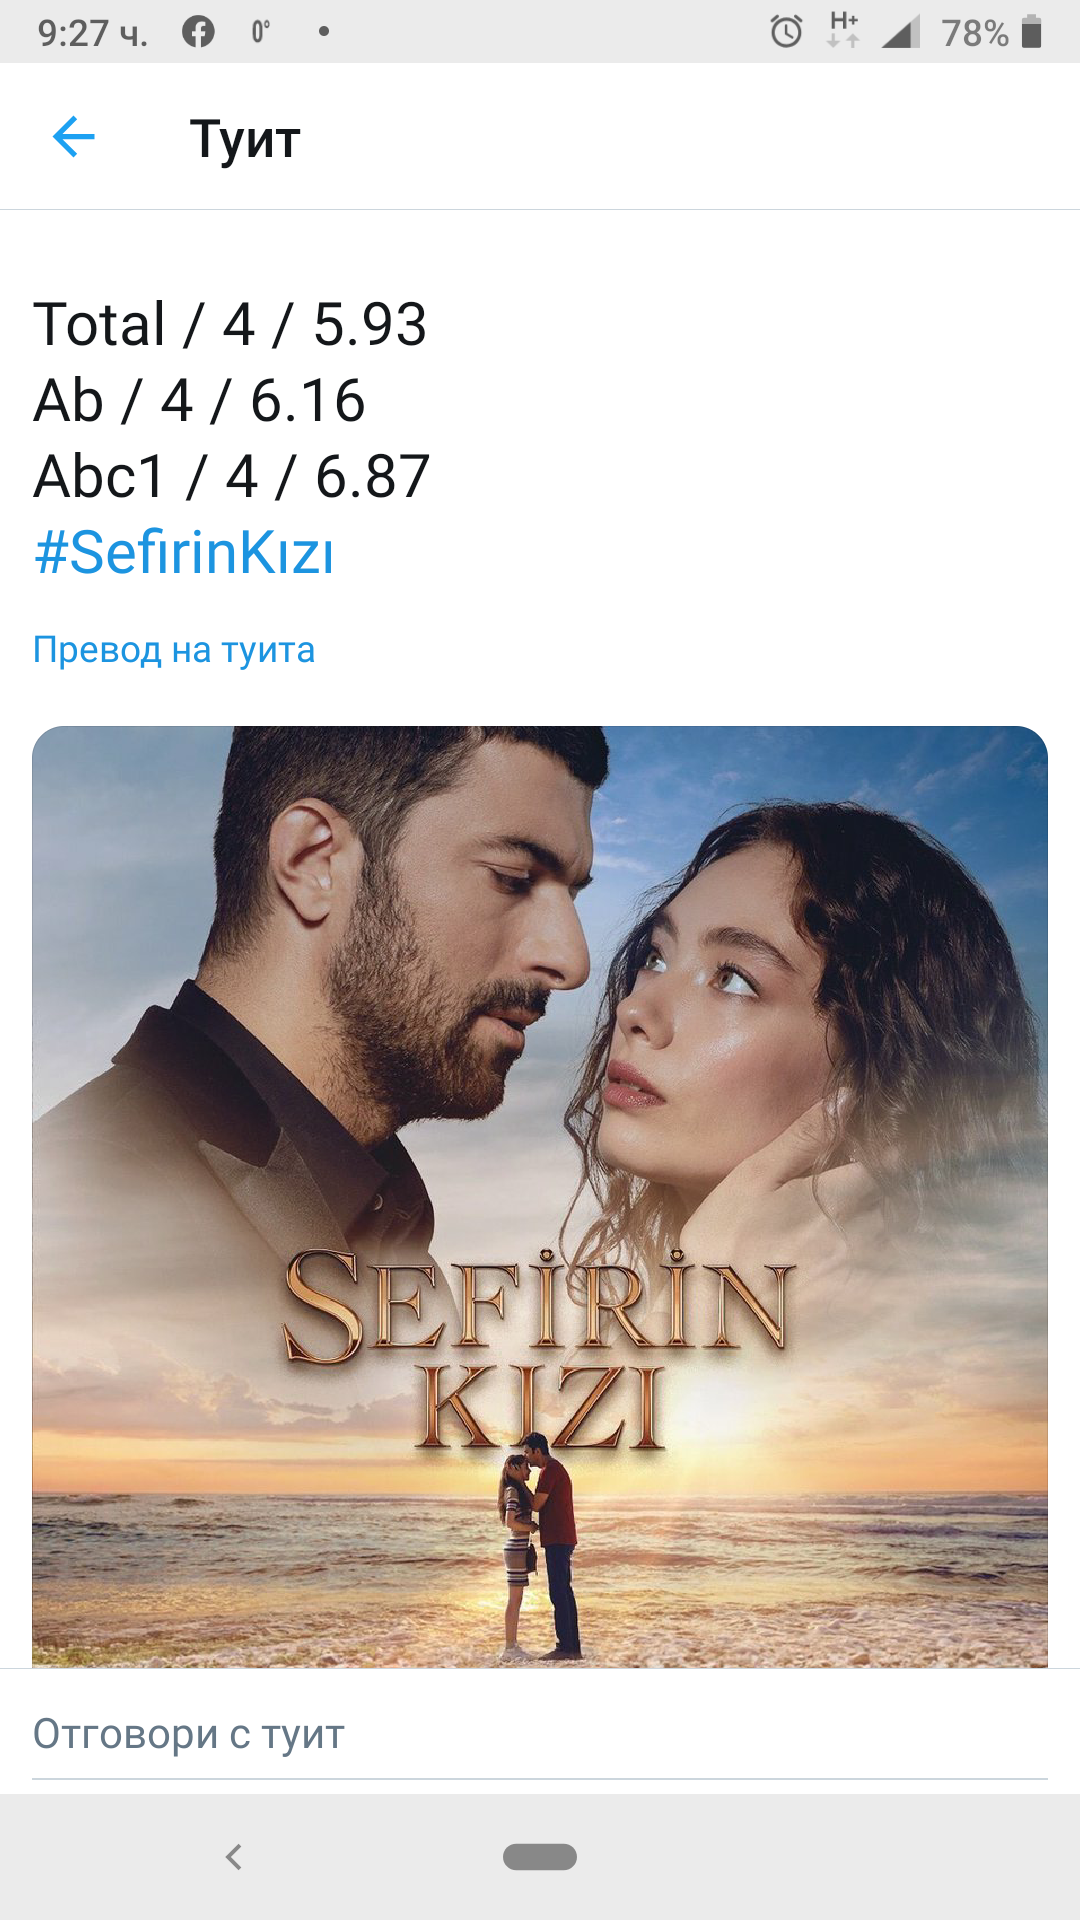Viewport: 1080px width, 1920px height.
Task: Open the Sefirin Kızı poster image
Action: [540, 1196]
